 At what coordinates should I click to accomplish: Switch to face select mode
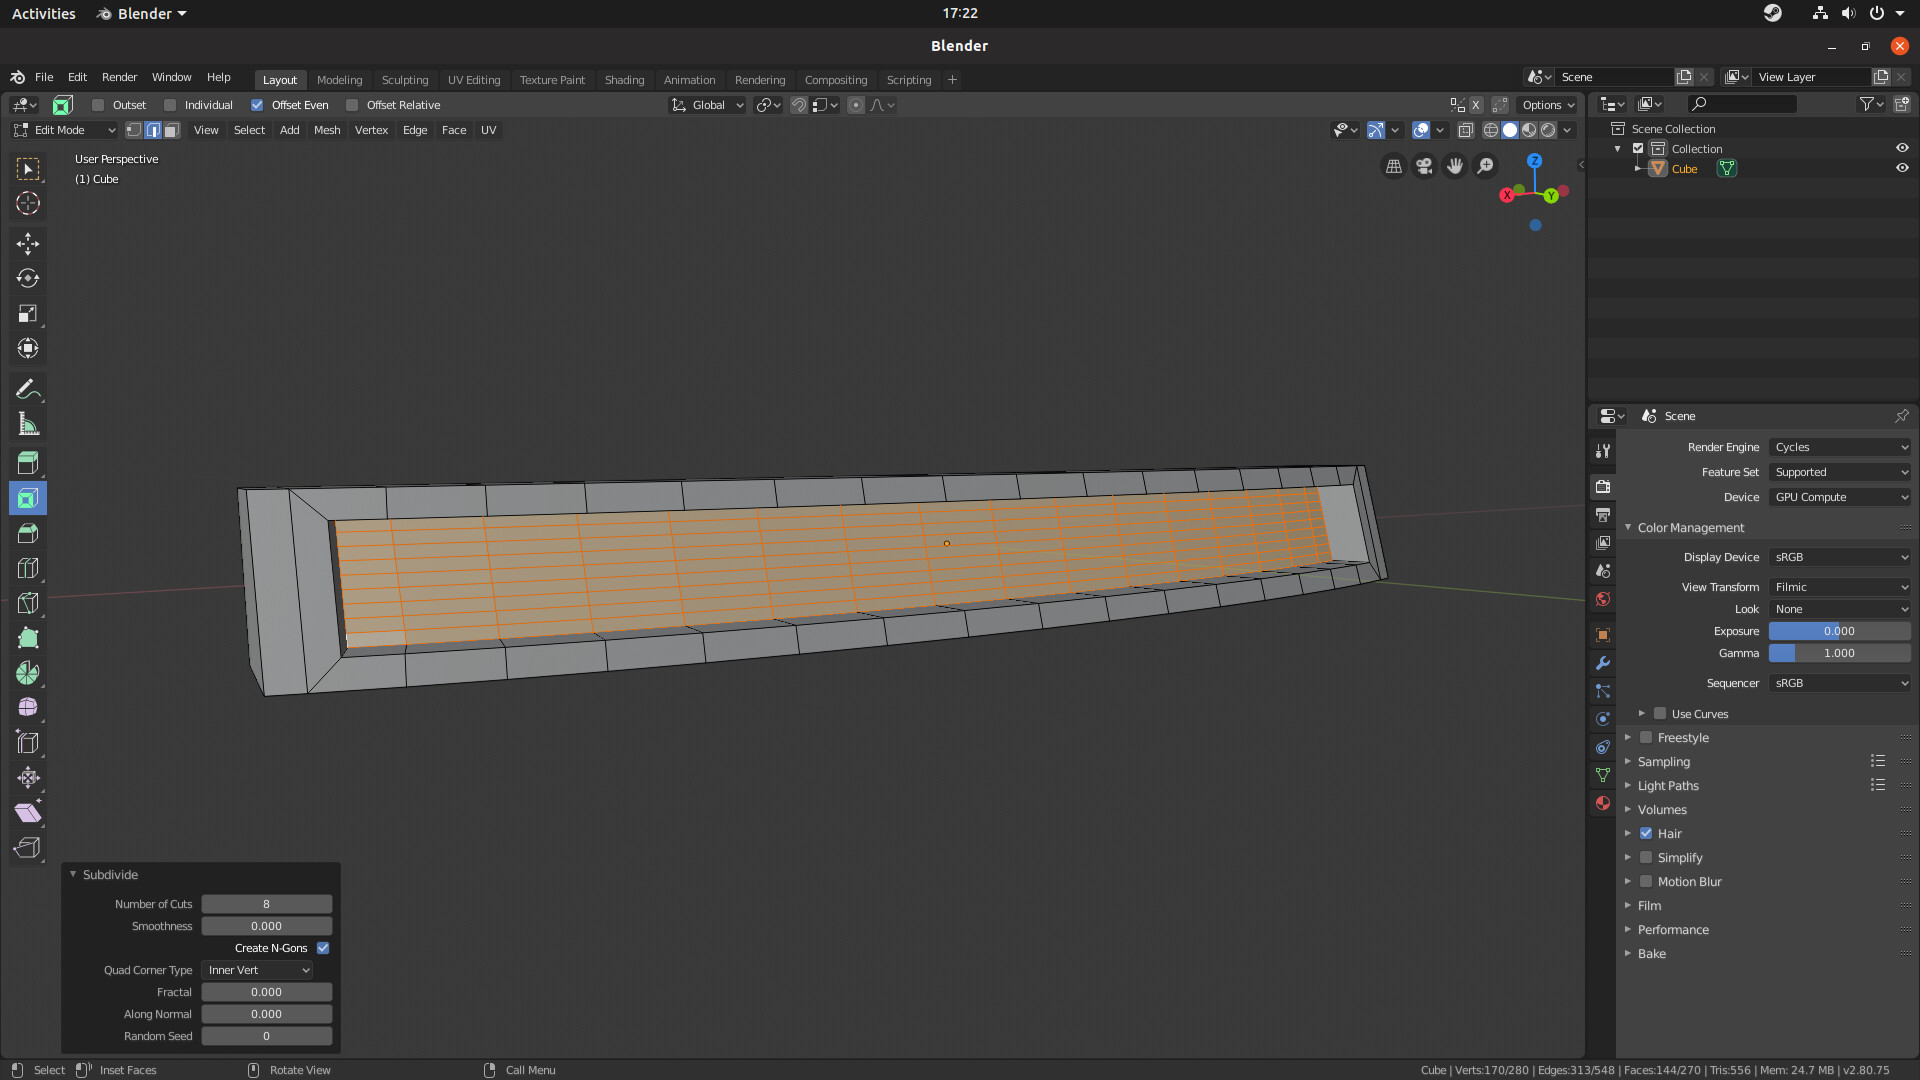pyautogui.click(x=172, y=130)
